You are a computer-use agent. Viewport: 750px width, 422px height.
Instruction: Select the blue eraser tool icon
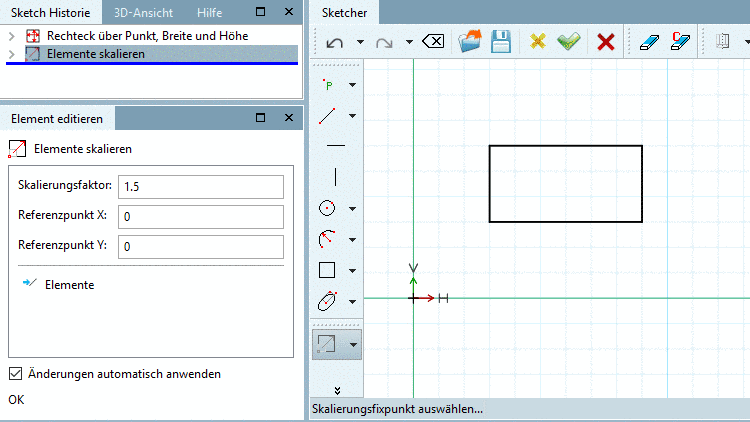point(649,42)
